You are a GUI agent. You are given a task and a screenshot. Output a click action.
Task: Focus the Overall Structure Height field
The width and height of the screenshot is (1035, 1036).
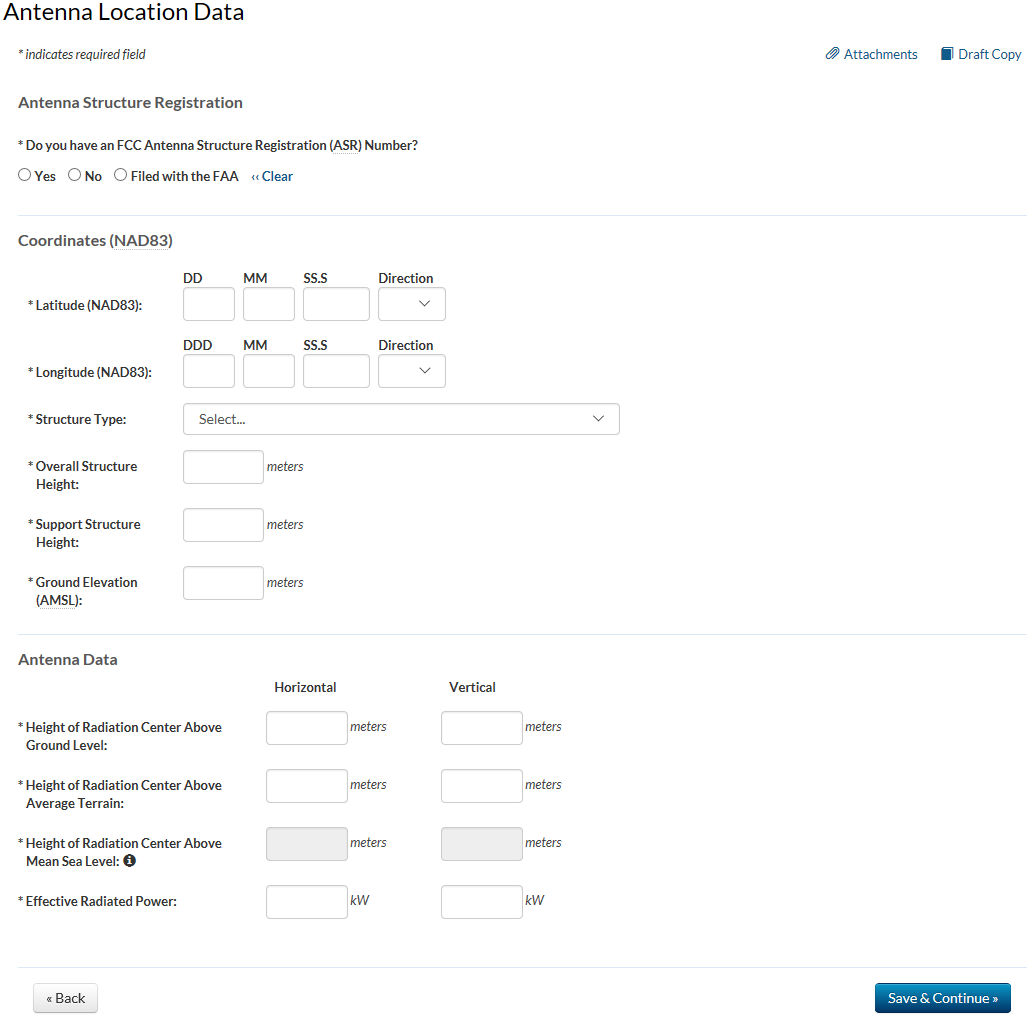click(223, 467)
